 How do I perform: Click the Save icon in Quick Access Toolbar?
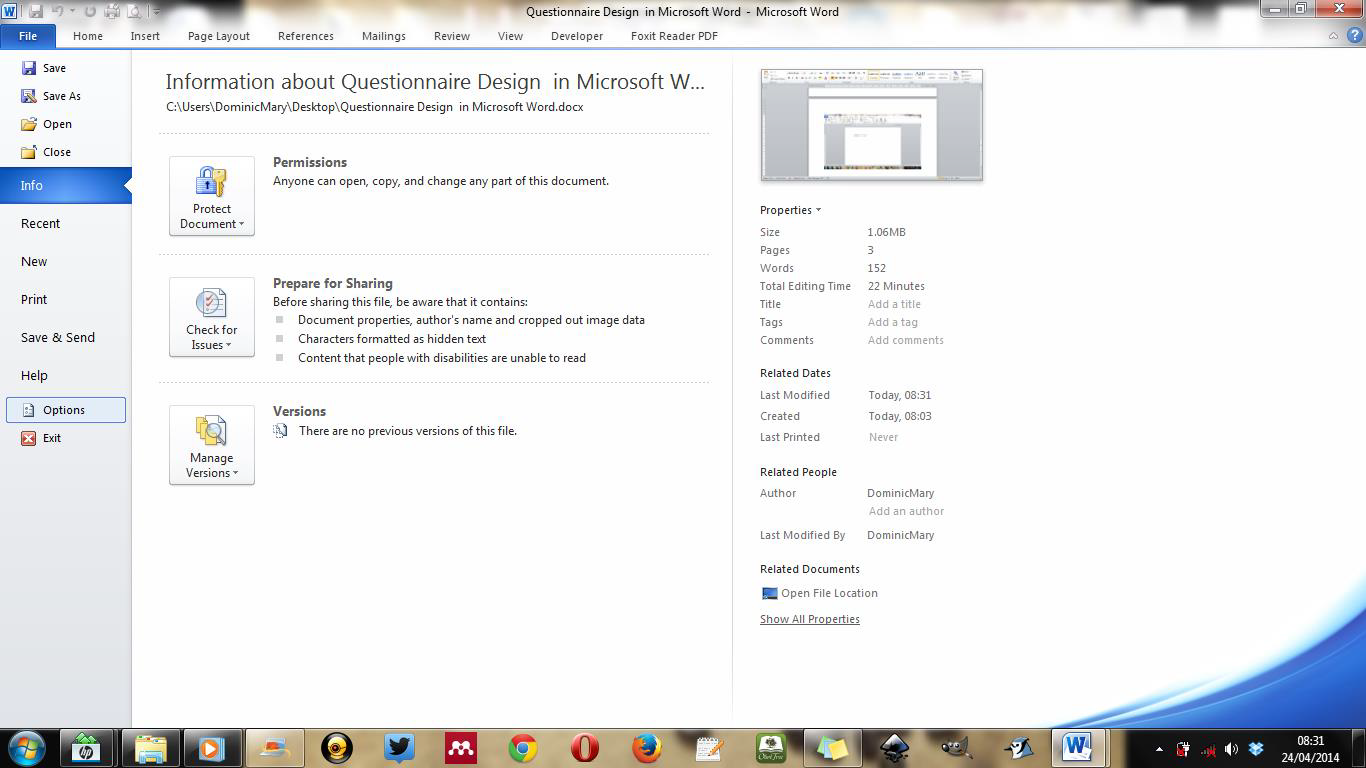tap(36, 11)
